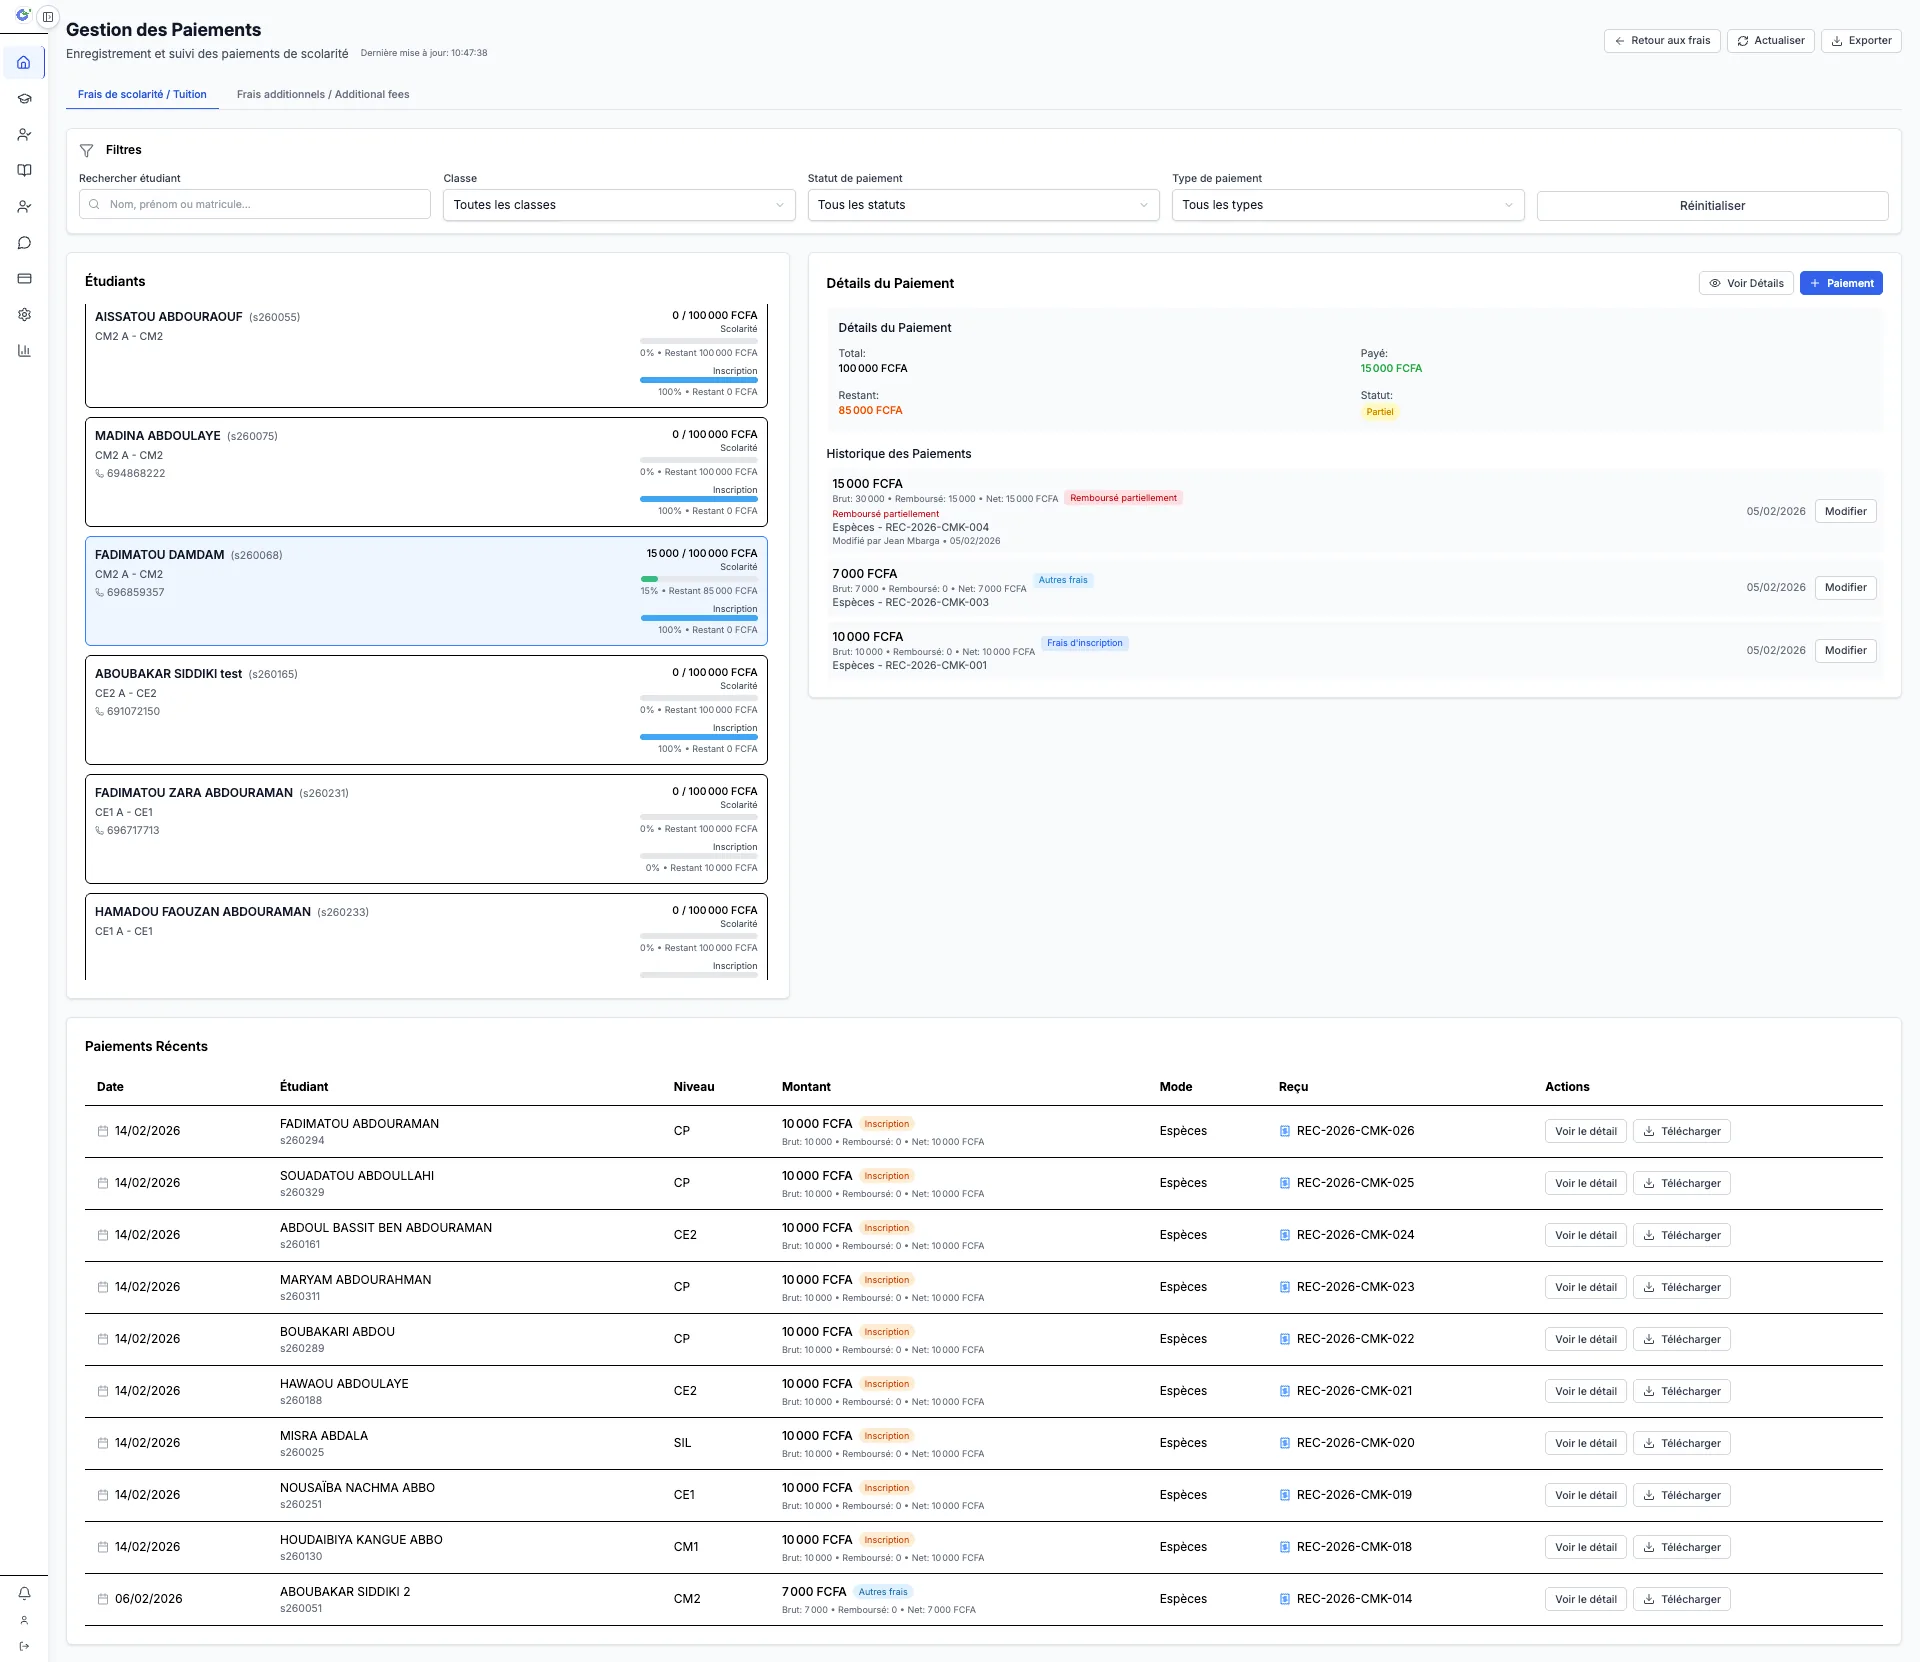Log out using the sidebar exit icon
The width and height of the screenshot is (1920, 1662).
coord(24,1646)
